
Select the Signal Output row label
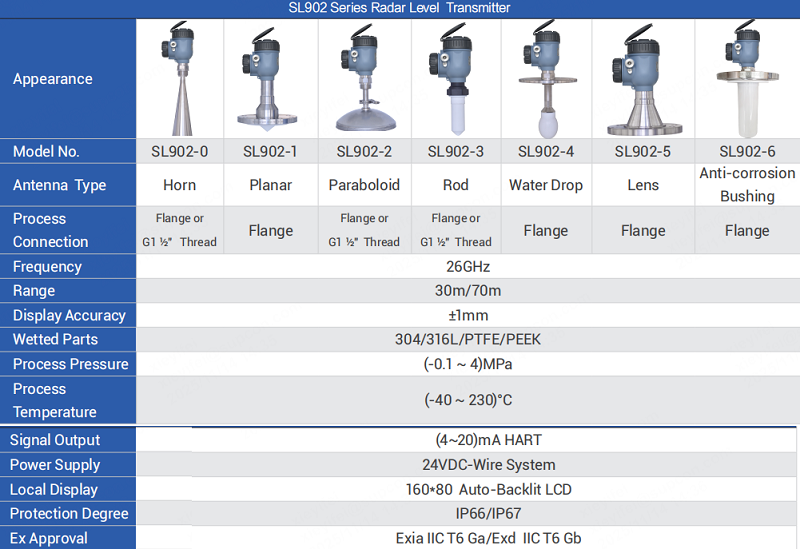point(55,440)
